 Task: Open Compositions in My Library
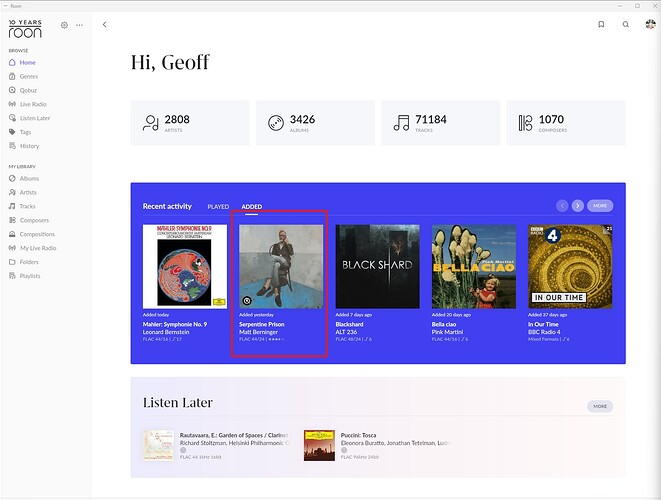tap(37, 234)
